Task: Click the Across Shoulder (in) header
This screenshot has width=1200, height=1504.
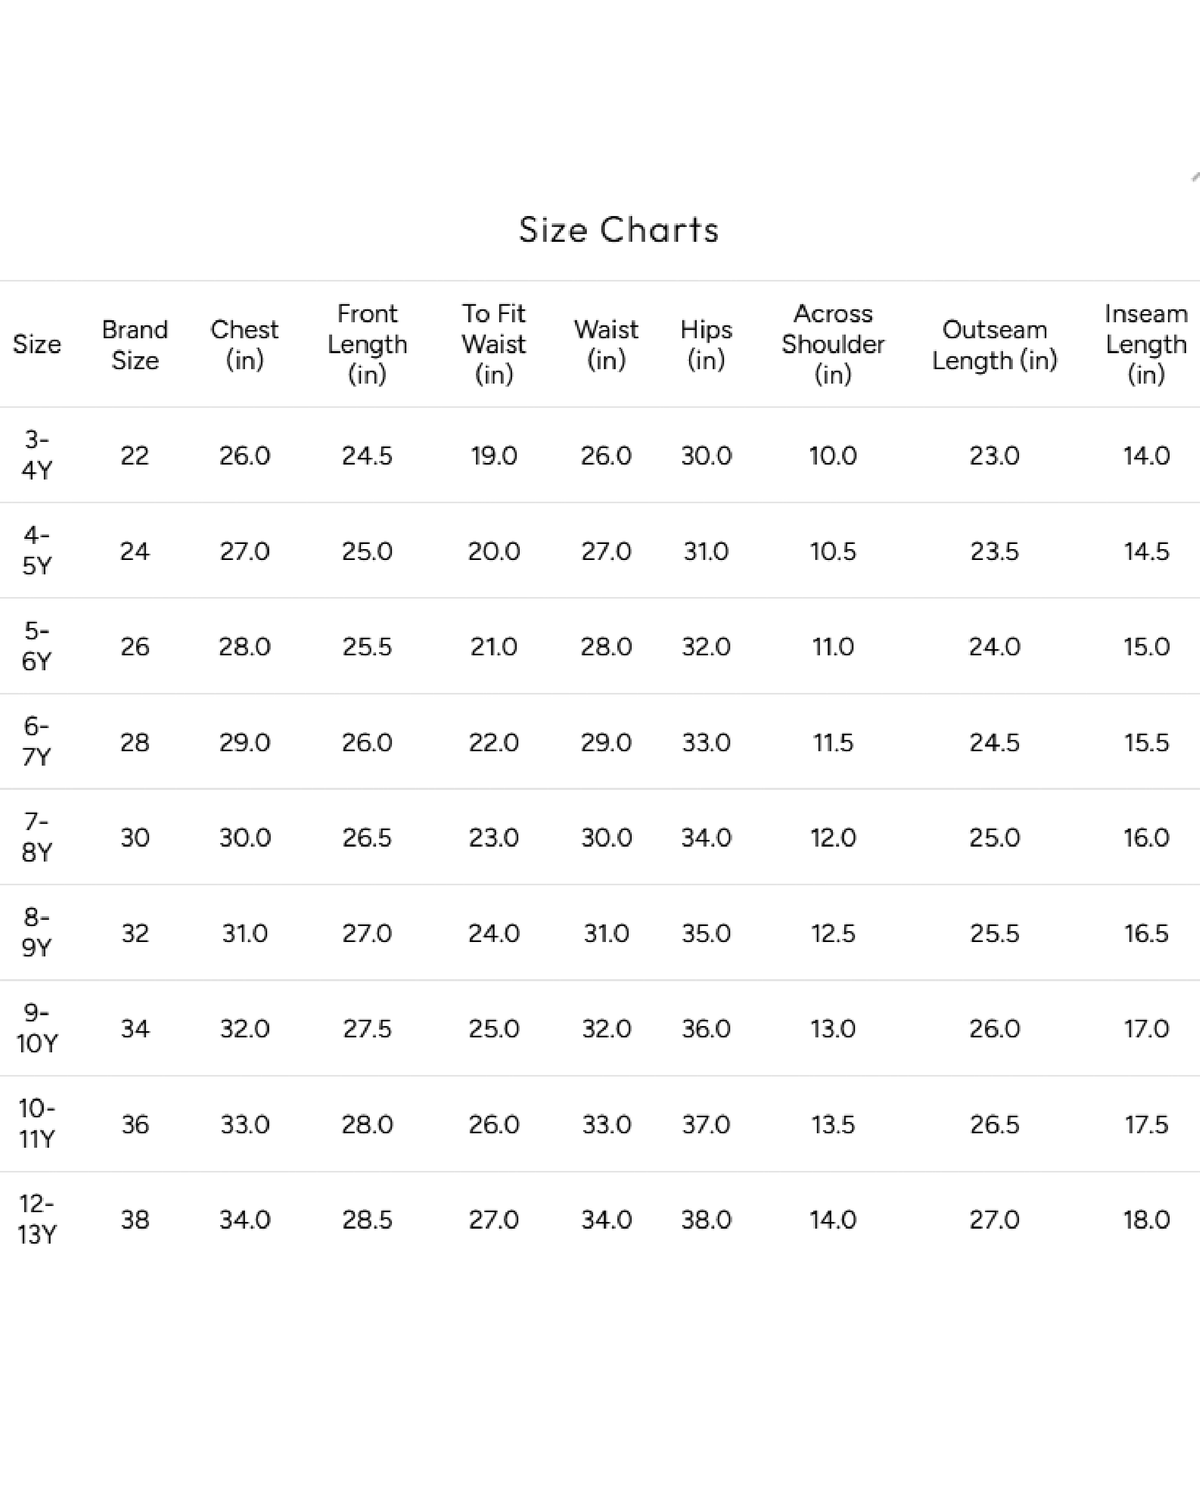Action: pos(833,344)
